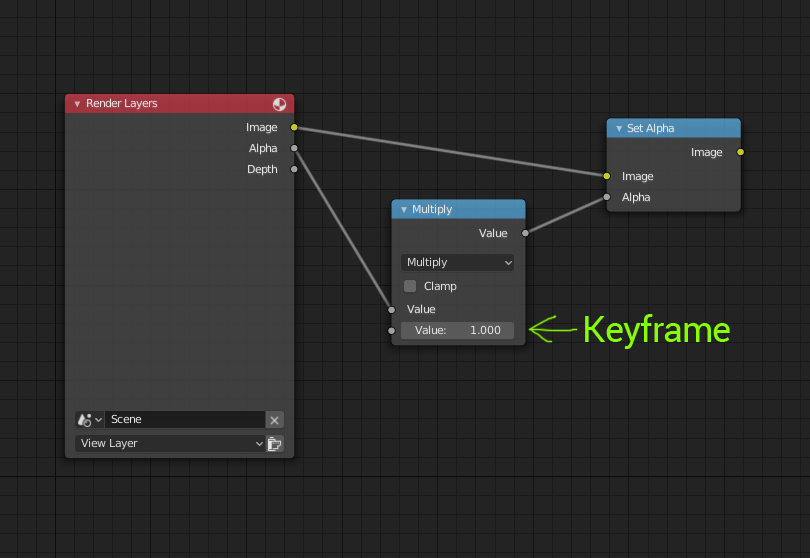Enable the Clamp checkbox
This screenshot has height=558, width=810.
tap(410, 286)
